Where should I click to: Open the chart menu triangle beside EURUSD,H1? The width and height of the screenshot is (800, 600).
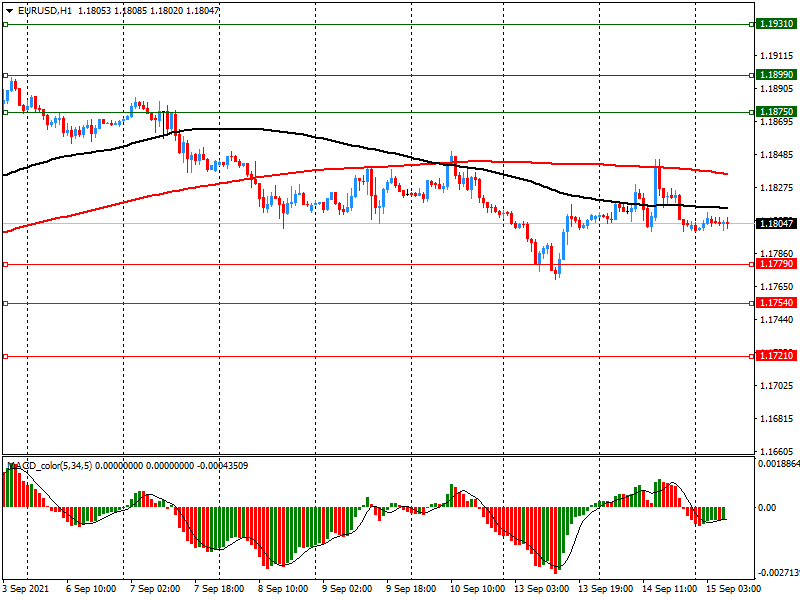click(x=10, y=11)
